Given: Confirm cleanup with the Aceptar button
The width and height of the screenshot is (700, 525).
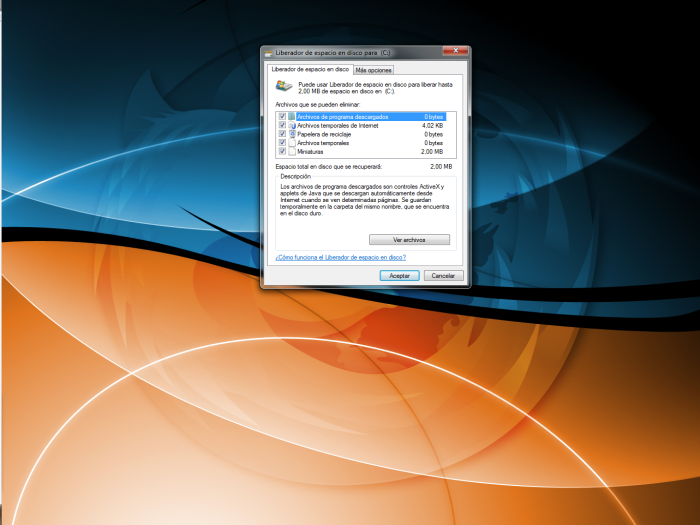Looking at the screenshot, I should click(x=400, y=275).
